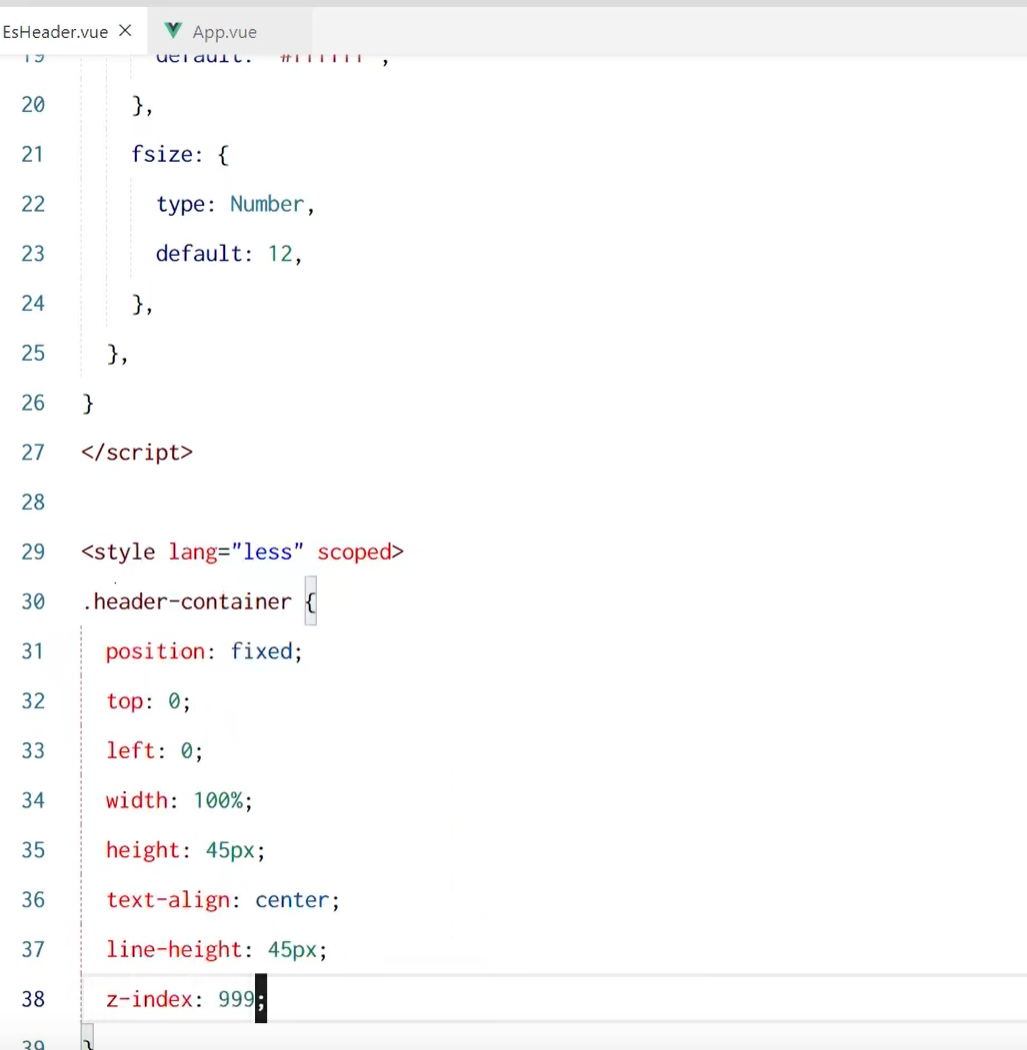Image resolution: width=1027 pixels, height=1050 pixels.
Task: Click line number 34
Action: pyautogui.click(x=33, y=800)
